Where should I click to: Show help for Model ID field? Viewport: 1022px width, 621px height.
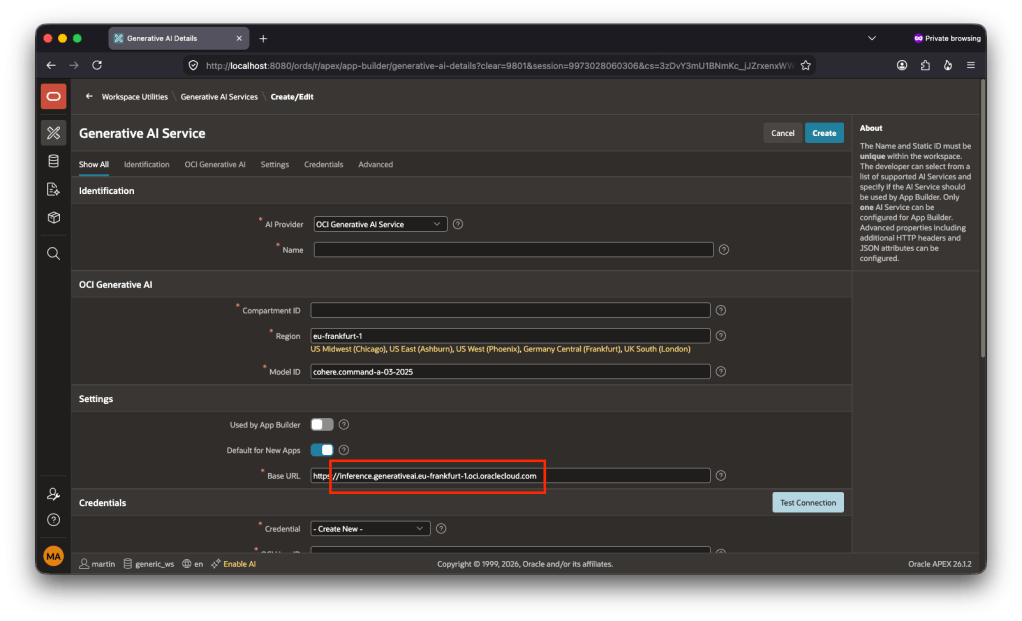click(x=721, y=371)
